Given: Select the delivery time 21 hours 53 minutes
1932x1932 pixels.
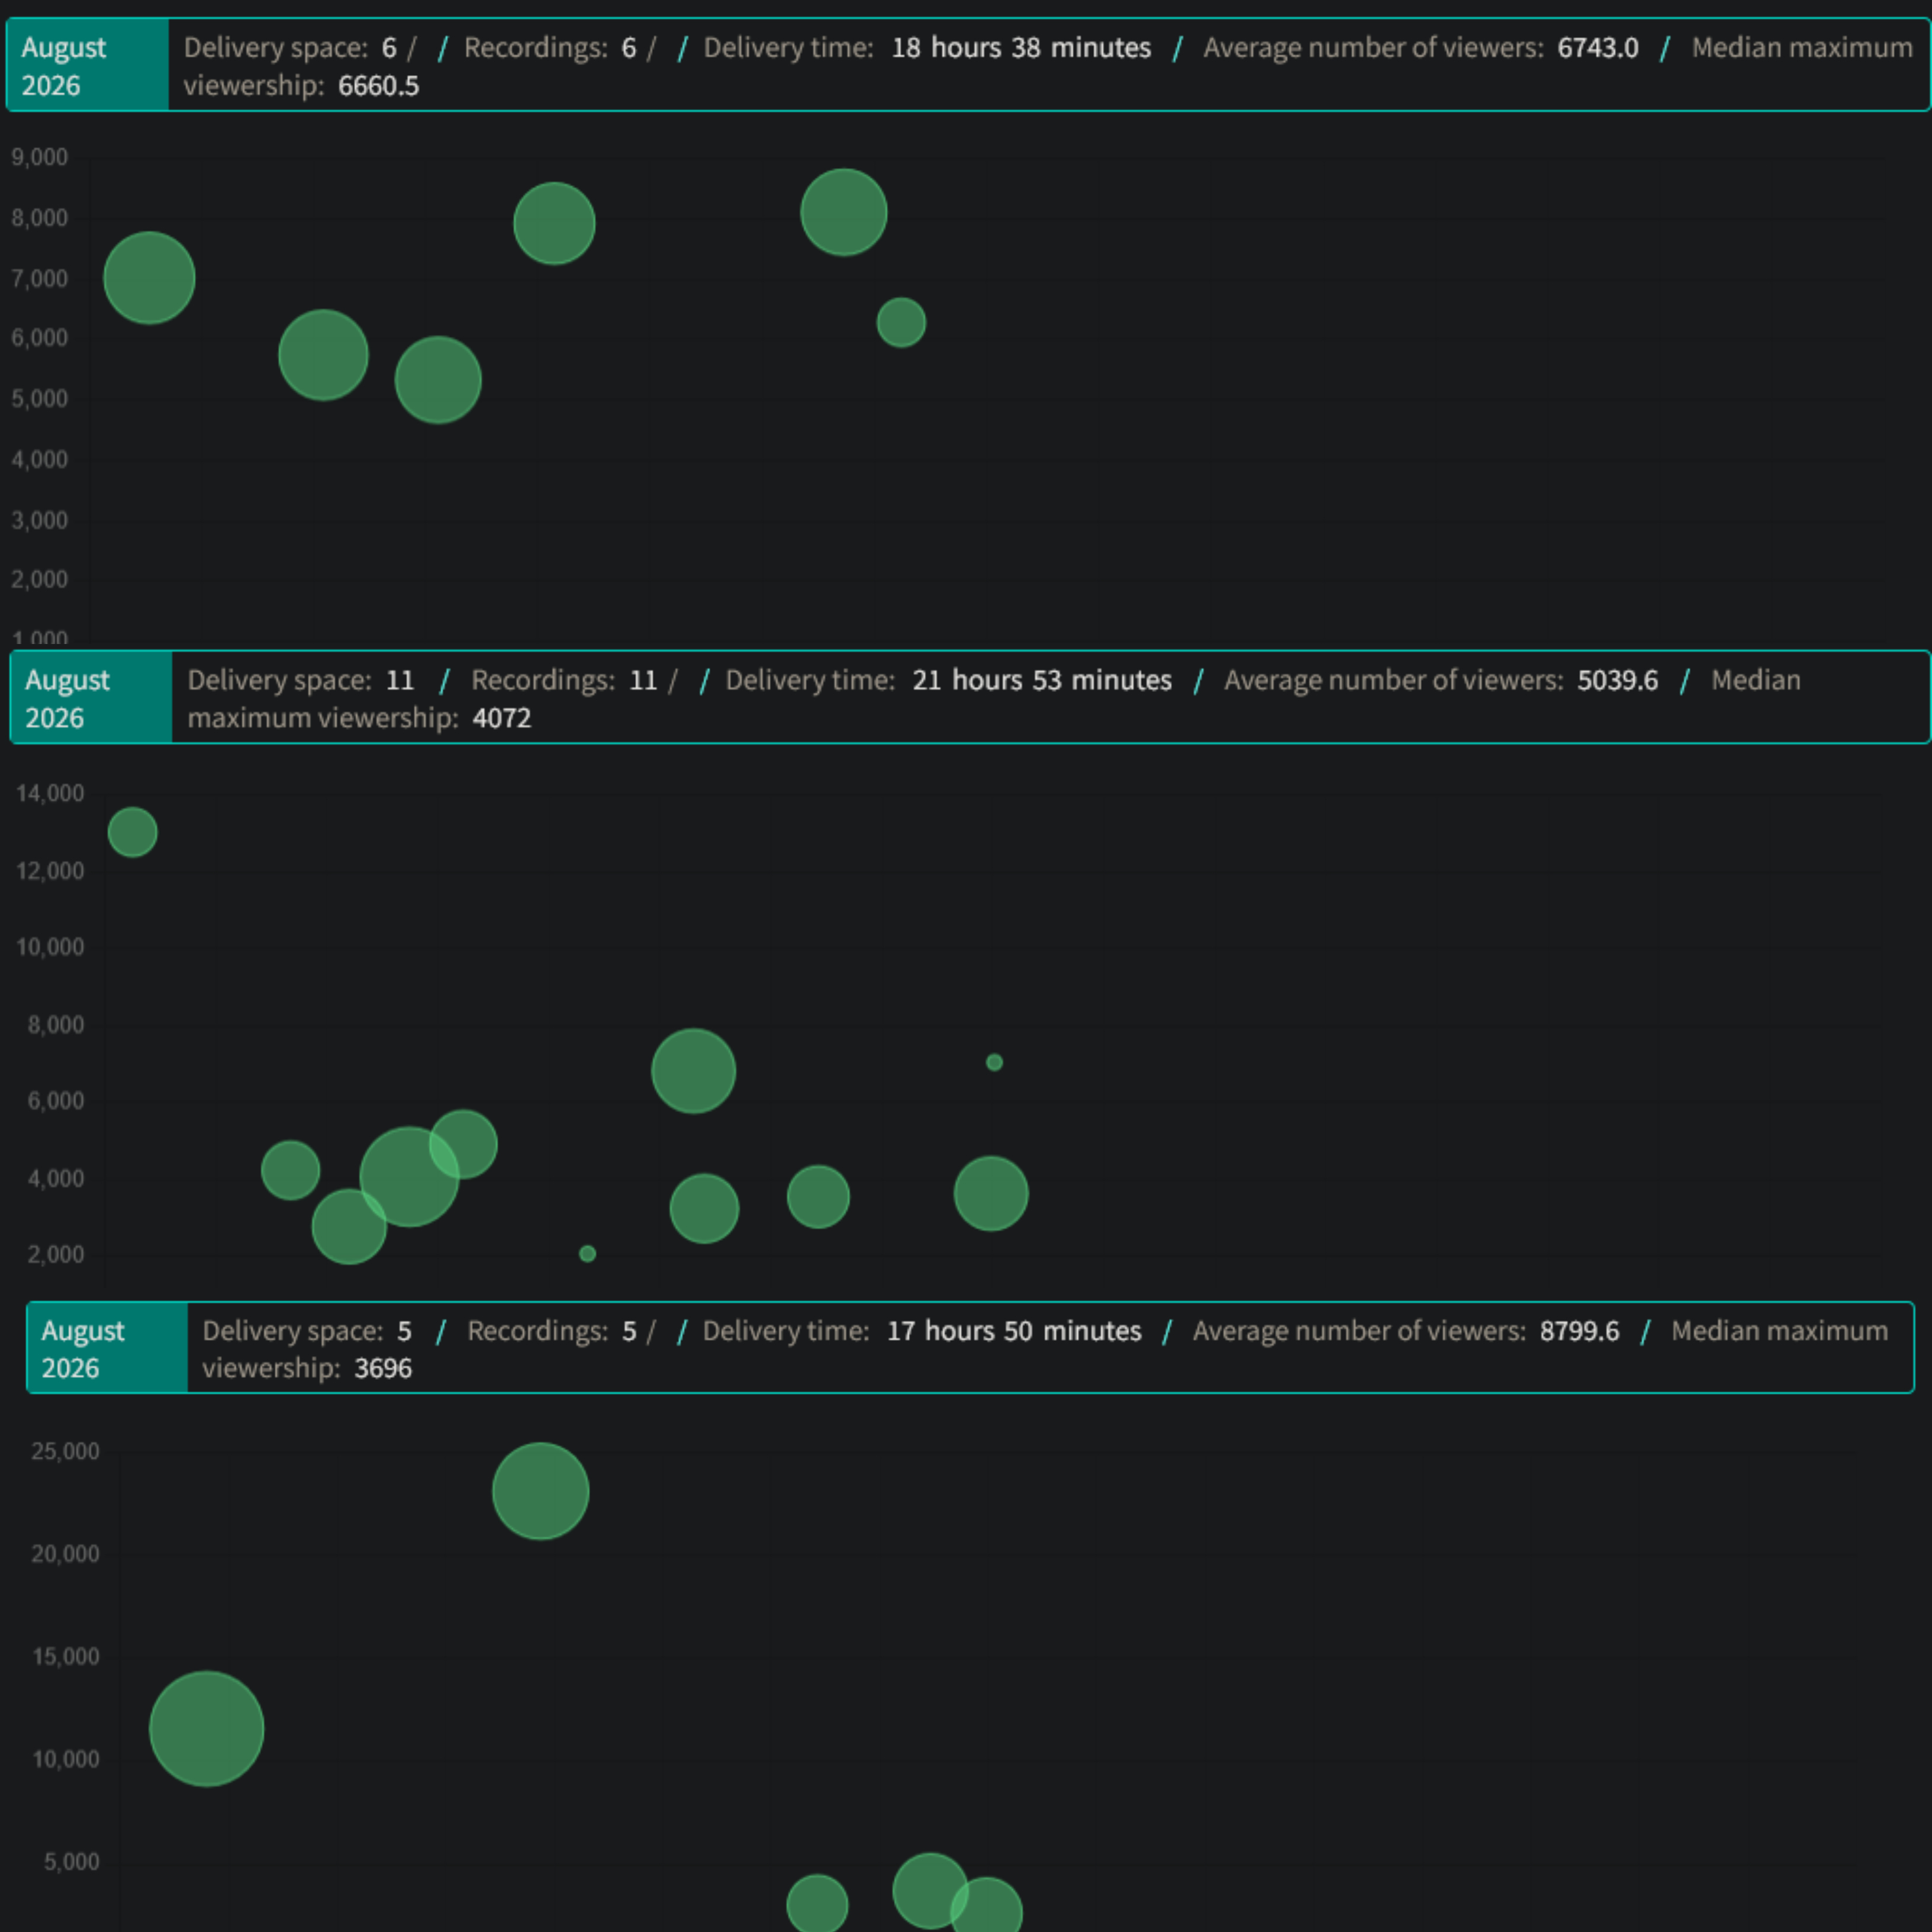Looking at the screenshot, I should tap(1042, 680).
